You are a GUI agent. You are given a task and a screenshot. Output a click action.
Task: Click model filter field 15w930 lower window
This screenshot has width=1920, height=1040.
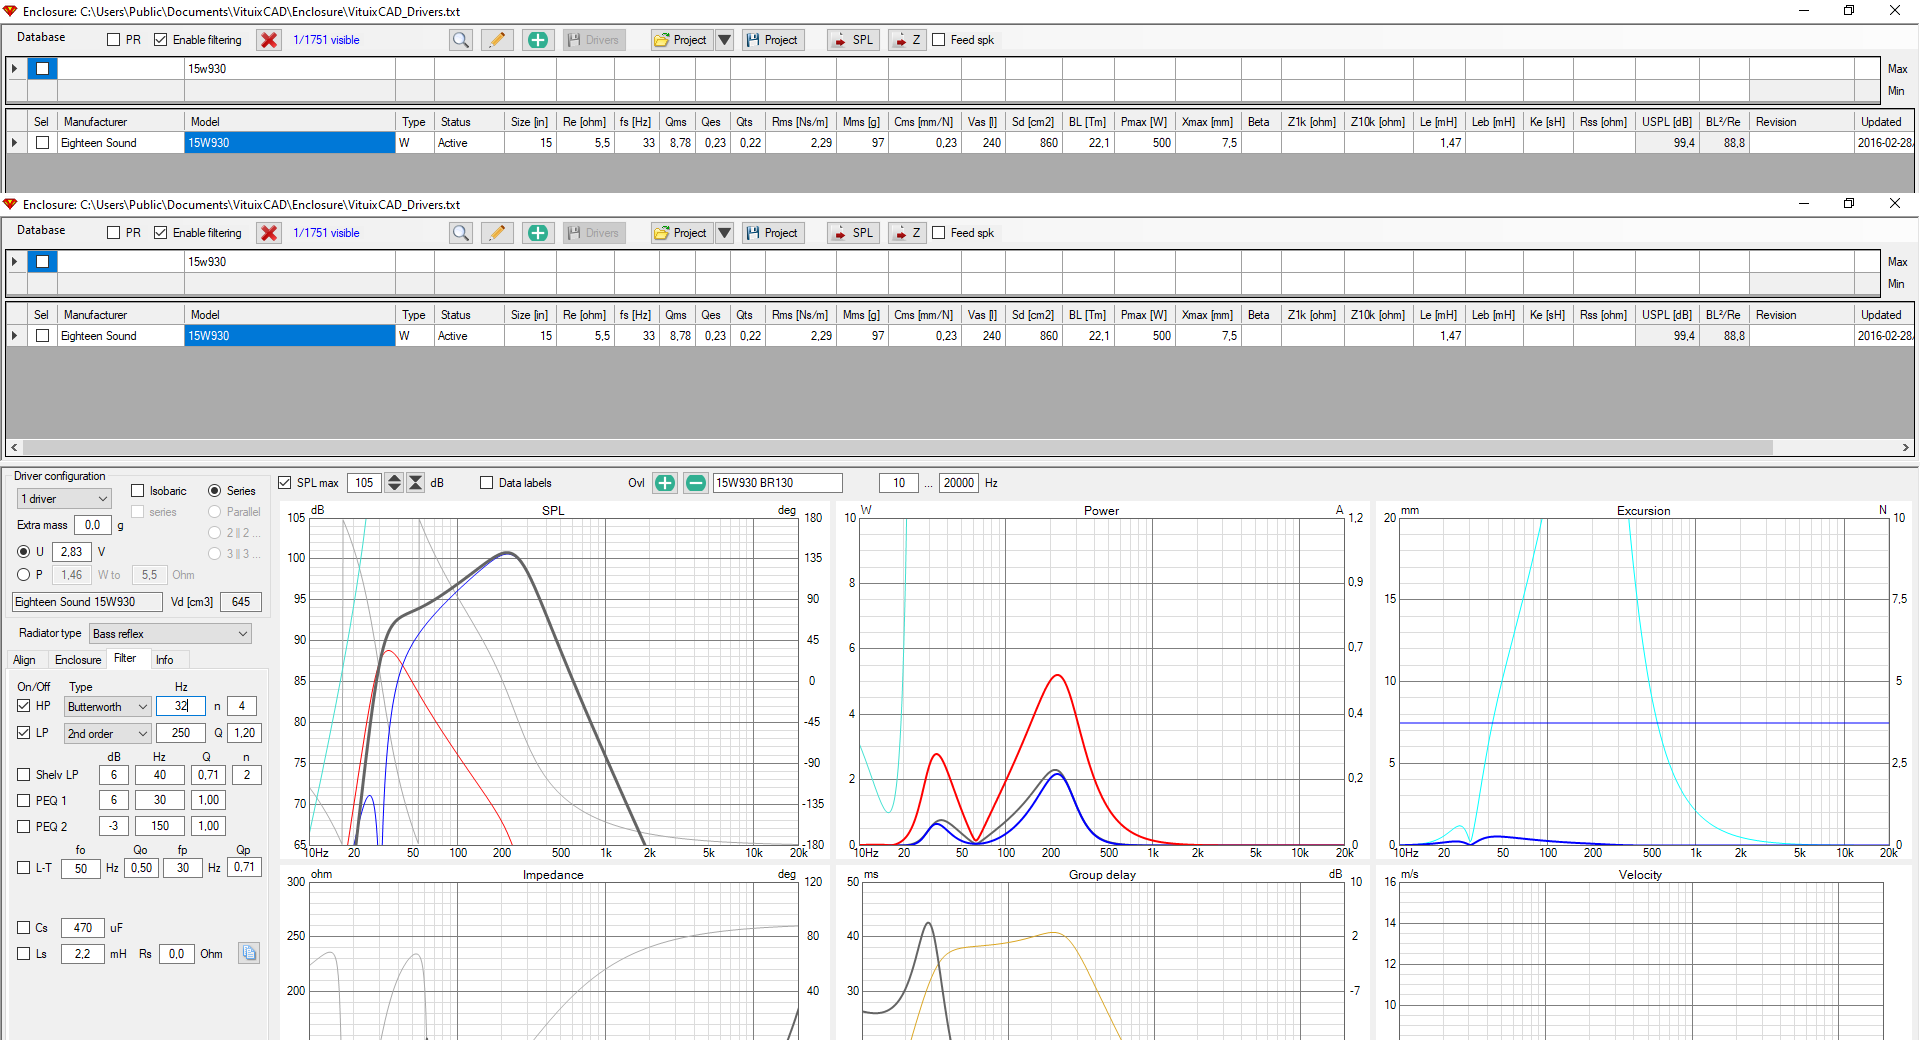click(290, 262)
